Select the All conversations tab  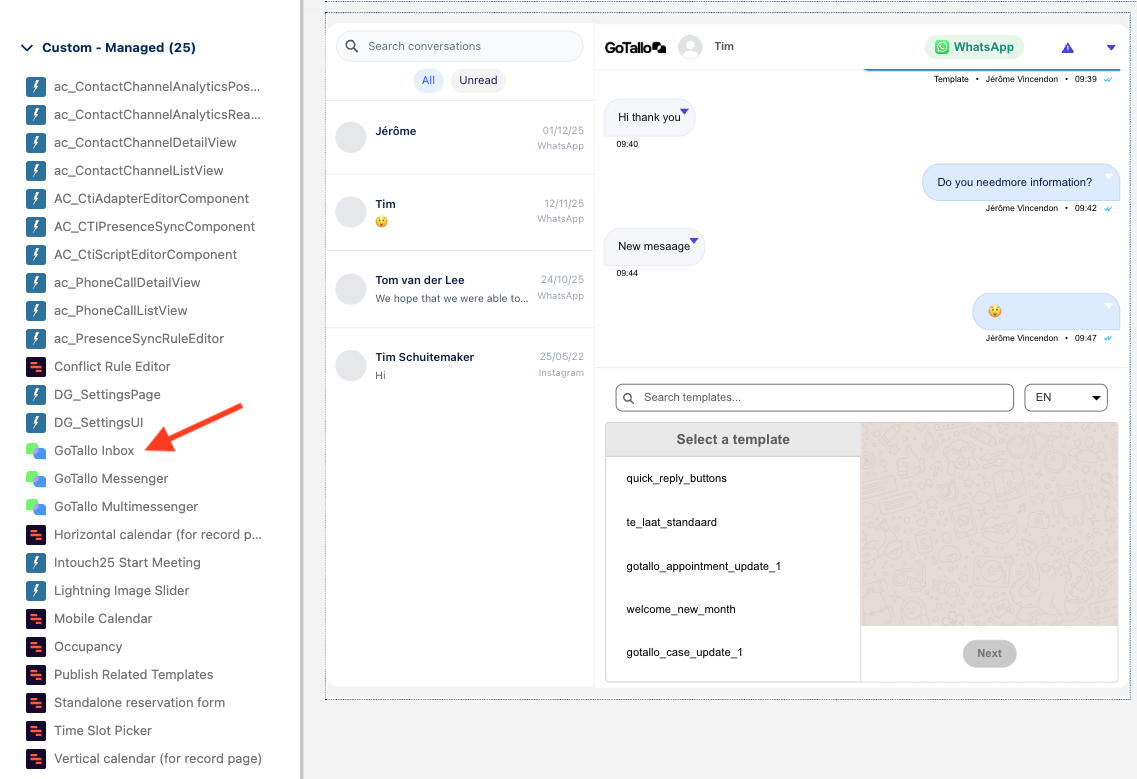[428, 80]
